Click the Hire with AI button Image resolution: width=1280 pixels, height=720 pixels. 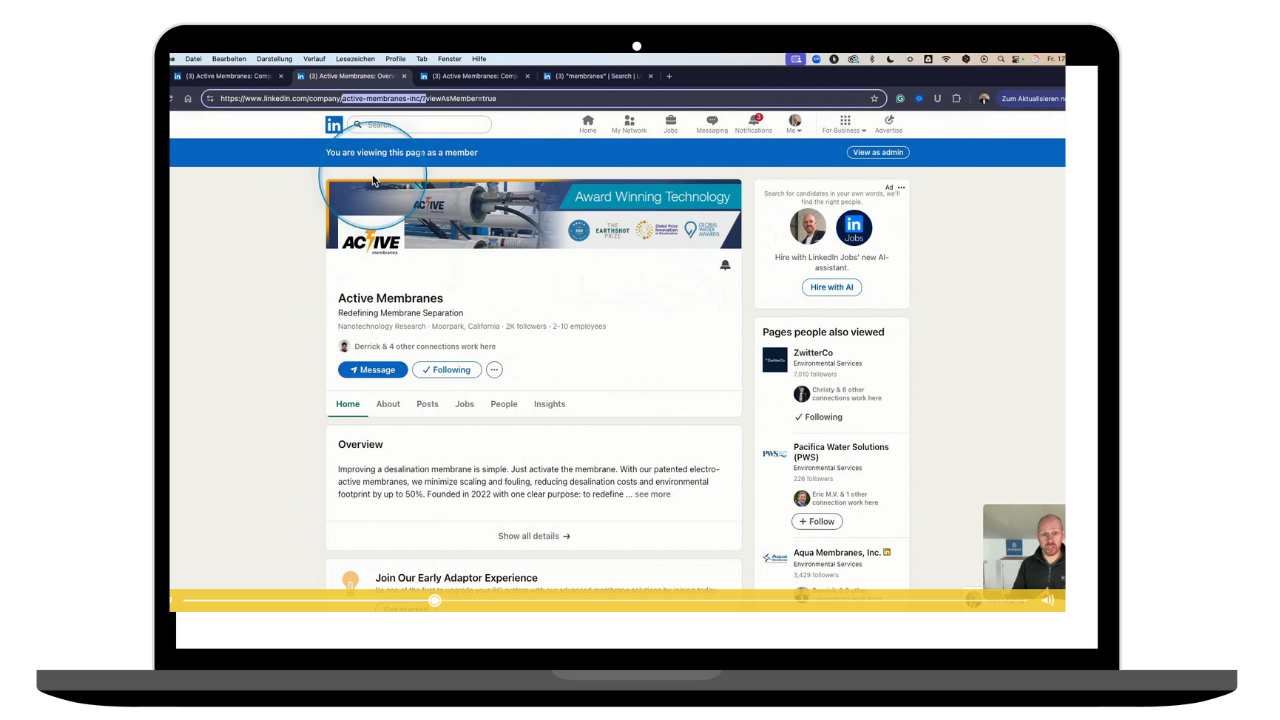pyautogui.click(x=832, y=287)
